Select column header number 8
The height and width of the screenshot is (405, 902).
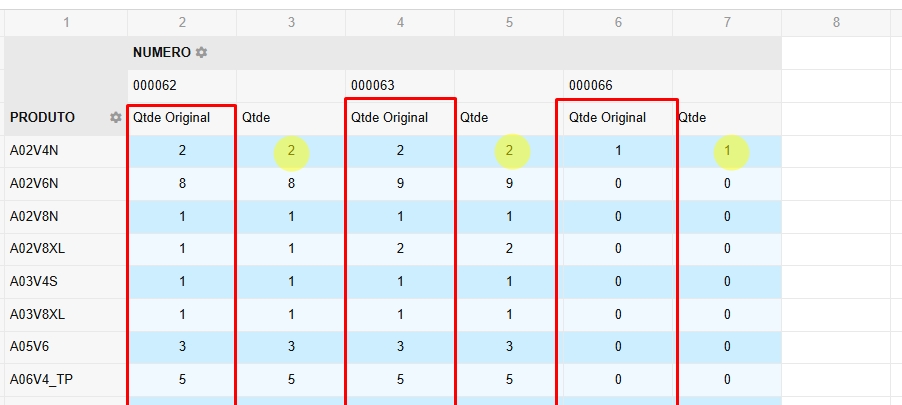pos(836,22)
